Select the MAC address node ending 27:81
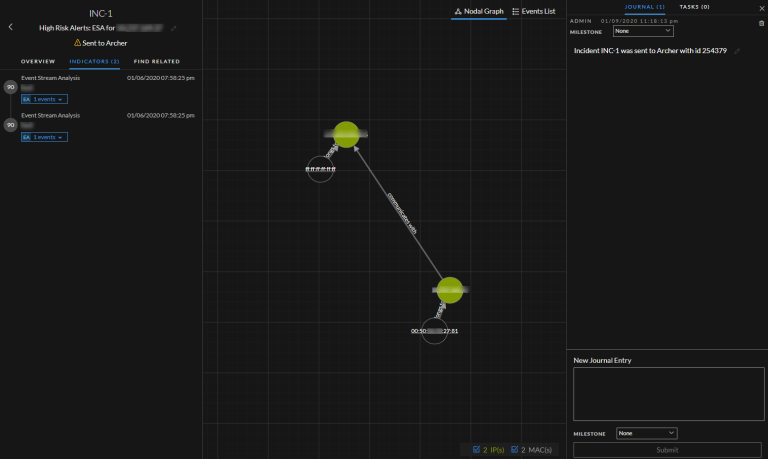Image resolution: width=768 pixels, height=459 pixels. tap(434, 331)
